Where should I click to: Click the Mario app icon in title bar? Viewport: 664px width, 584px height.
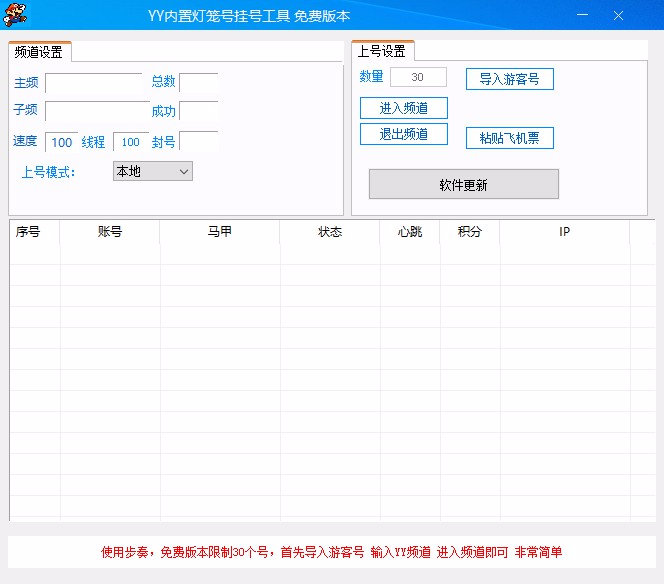[15, 14]
